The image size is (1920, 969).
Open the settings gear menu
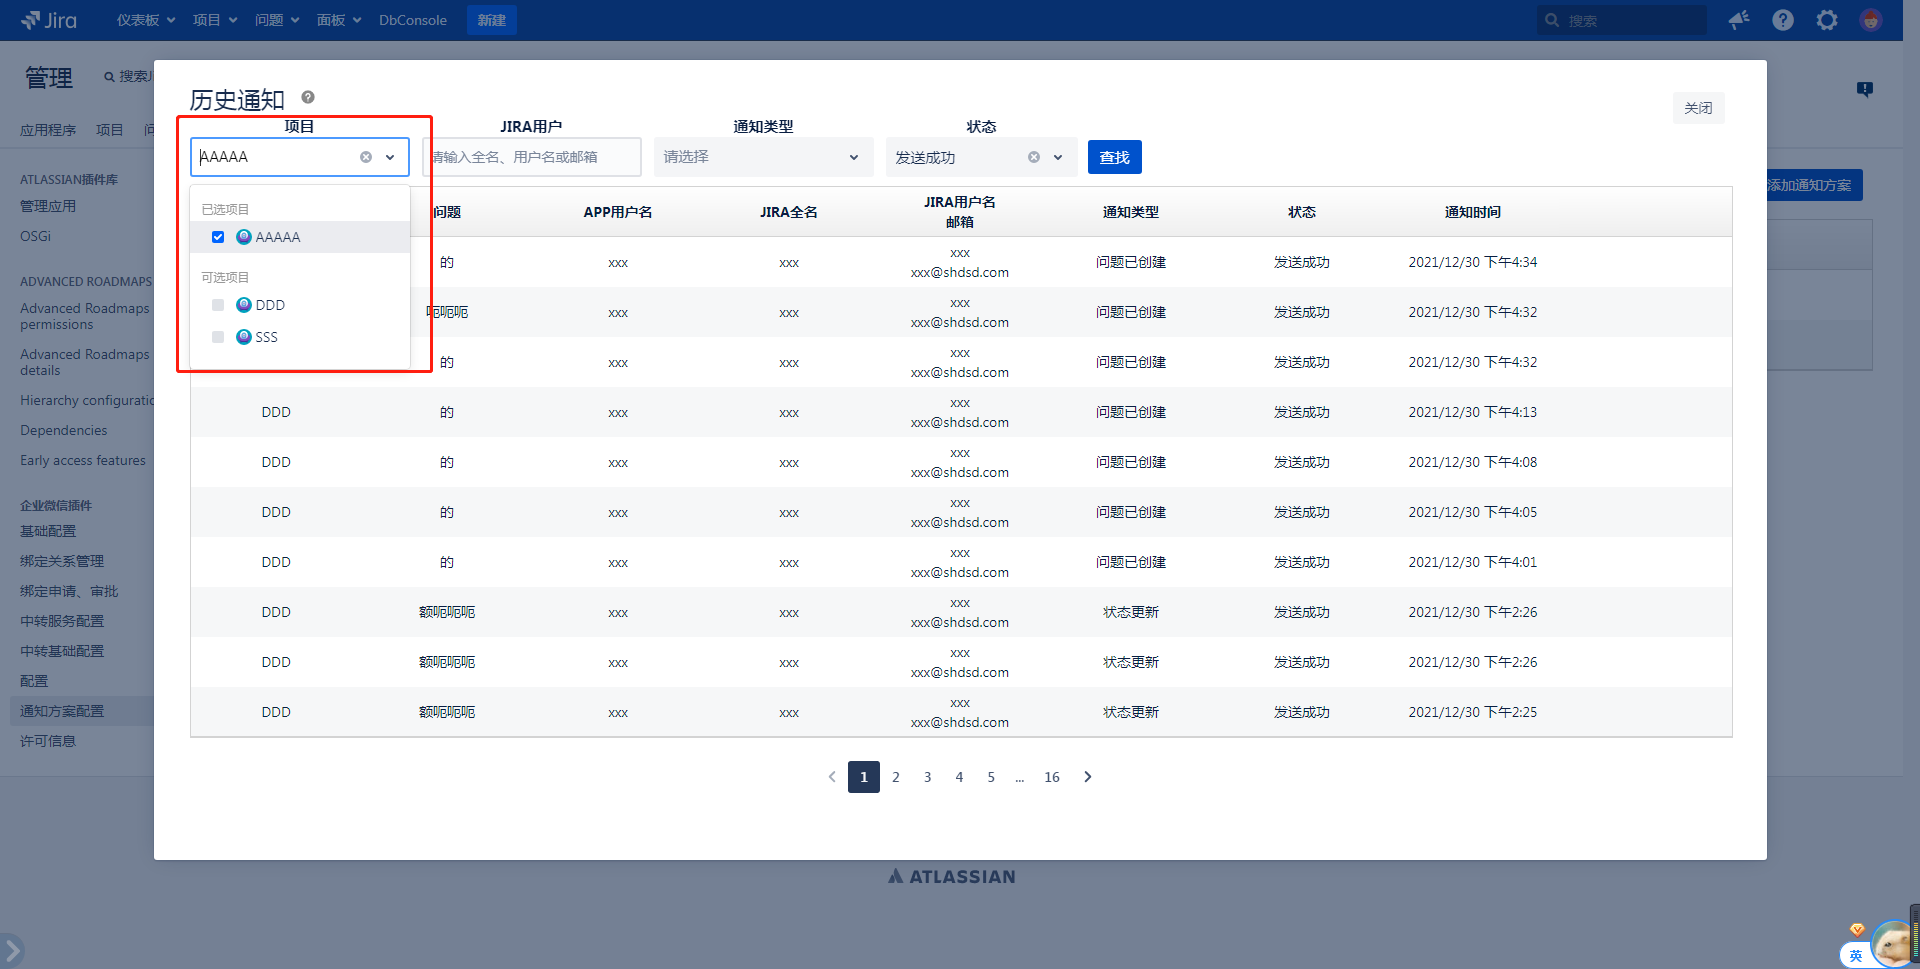click(x=1827, y=20)
